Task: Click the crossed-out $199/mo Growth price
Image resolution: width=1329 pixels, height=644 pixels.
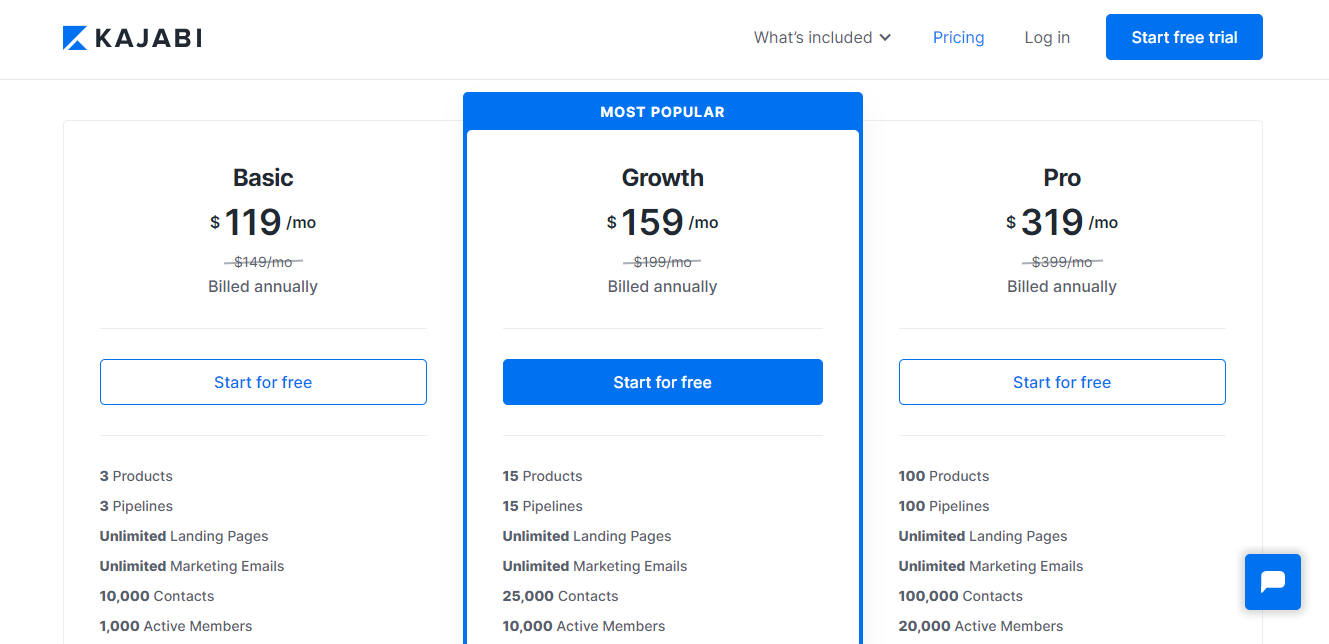Action: coord(662,262)
